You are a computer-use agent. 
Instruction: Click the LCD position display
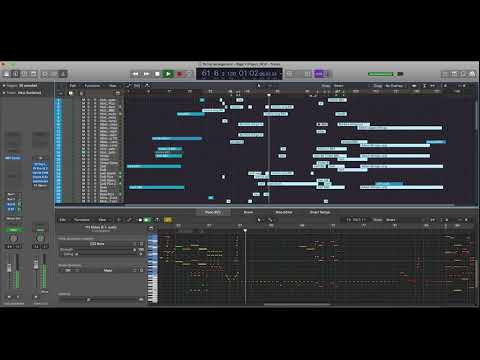pos(239,74)
